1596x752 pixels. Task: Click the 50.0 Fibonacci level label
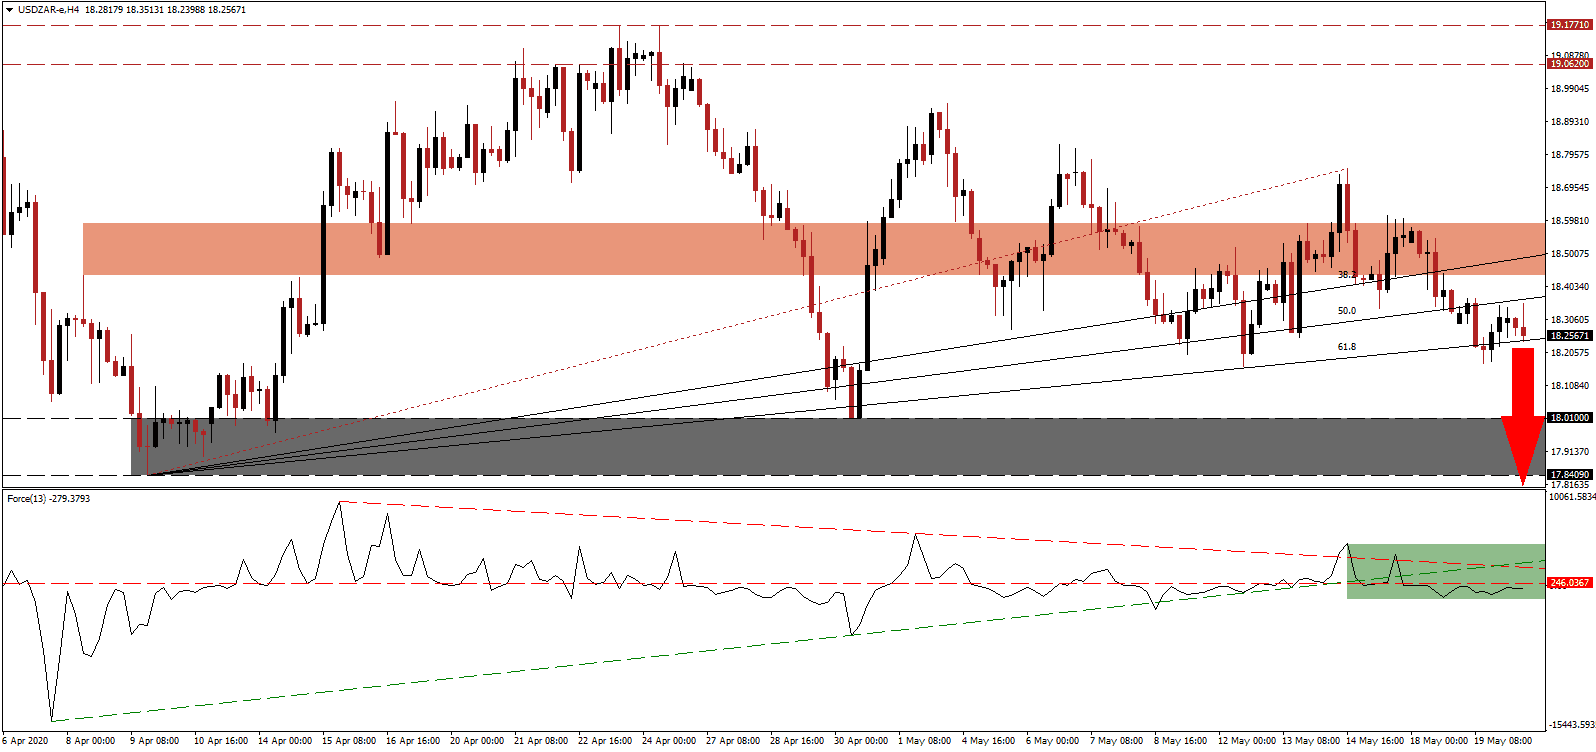click(1347, 311)
